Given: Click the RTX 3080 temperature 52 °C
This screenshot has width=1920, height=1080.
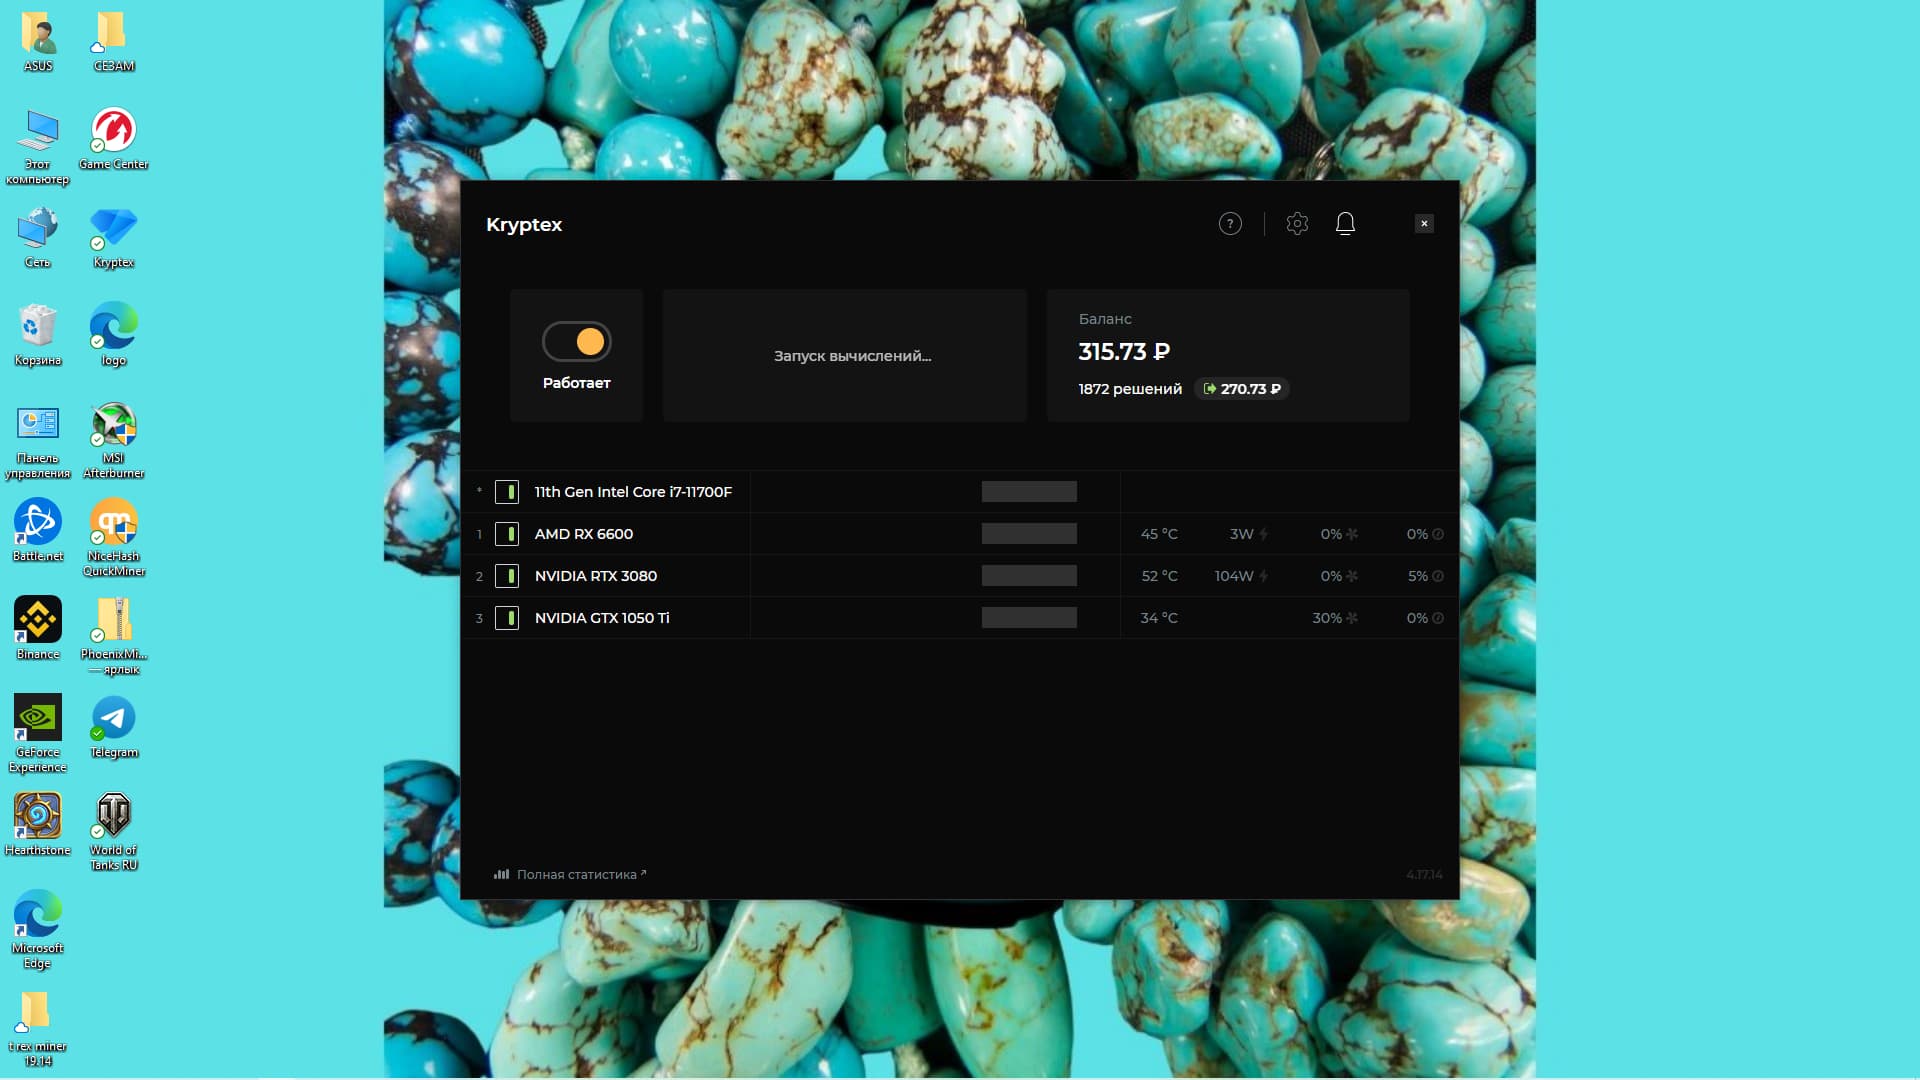Looking at the screenshot, I should 1159,576.
